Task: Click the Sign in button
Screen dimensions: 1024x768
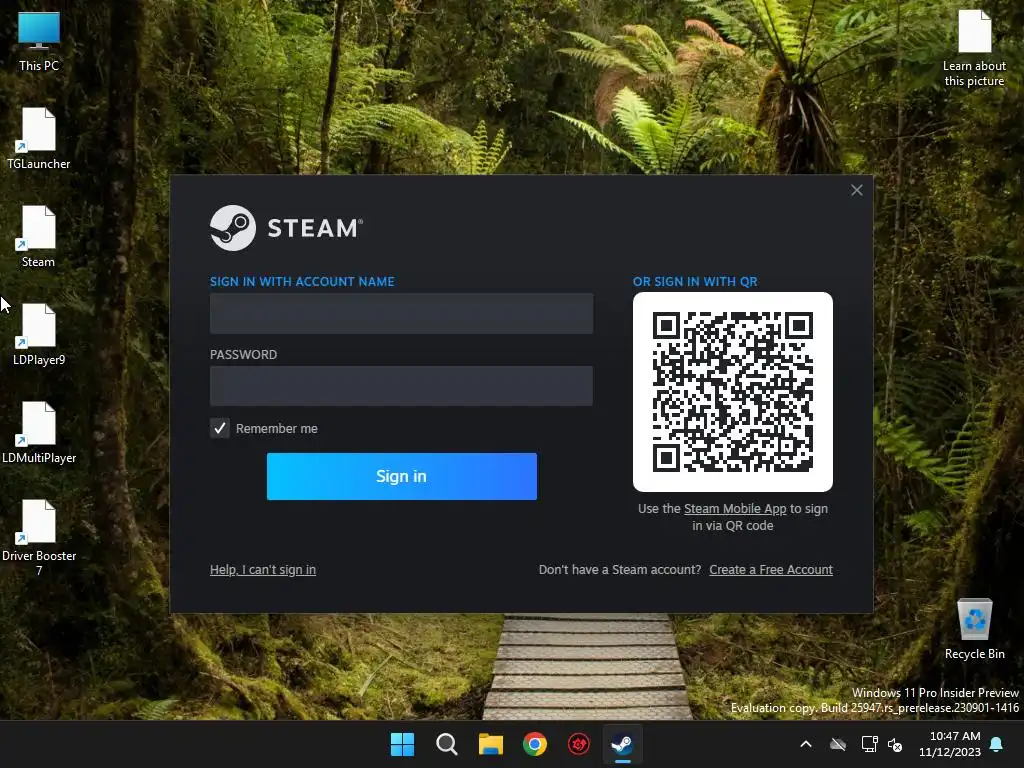Action: (x=402, y=476)
